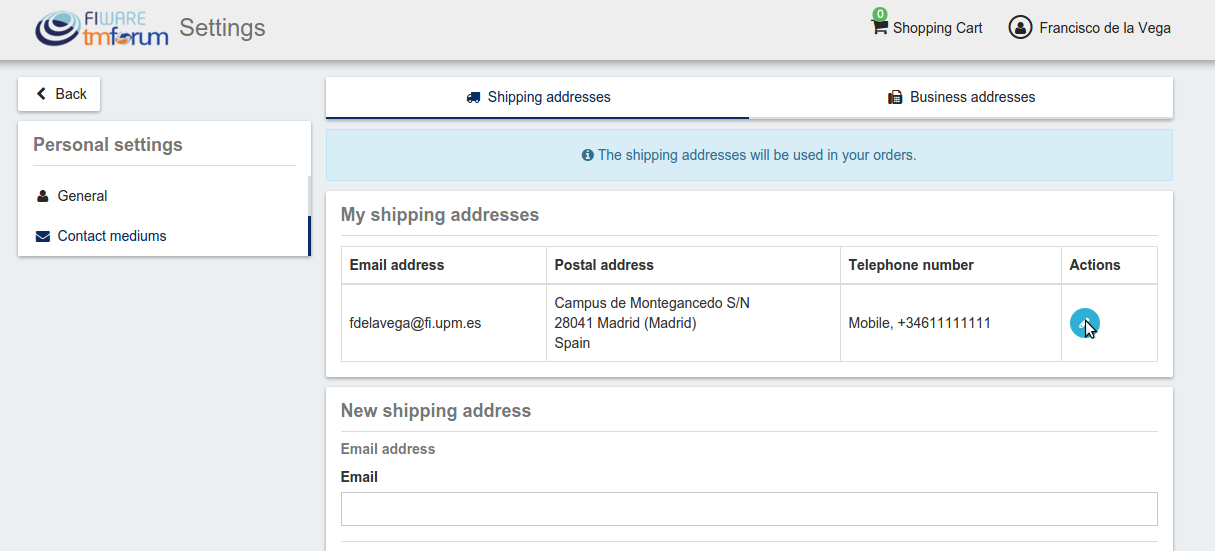The height and width of the screenshot is (551, 1215).
Task: Go back using the Back button
Action: coord(59,94)
